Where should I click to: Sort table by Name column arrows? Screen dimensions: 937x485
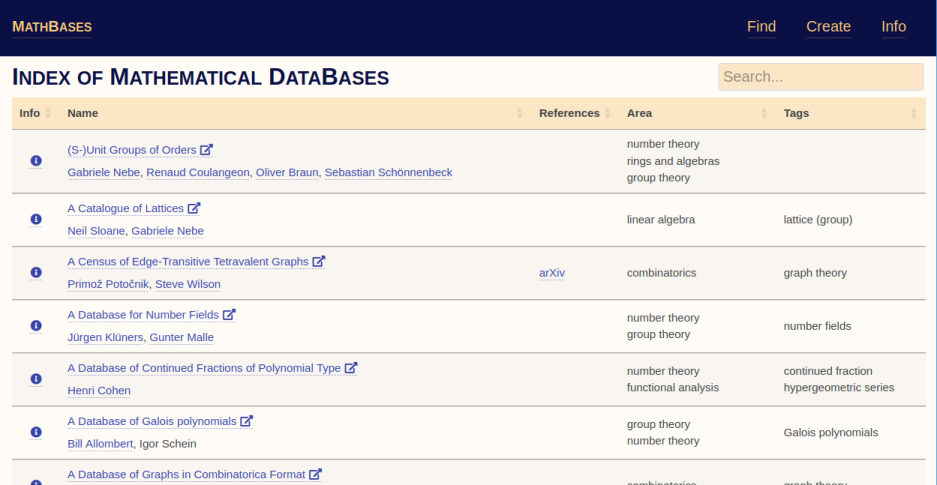(x=519, y=114)
